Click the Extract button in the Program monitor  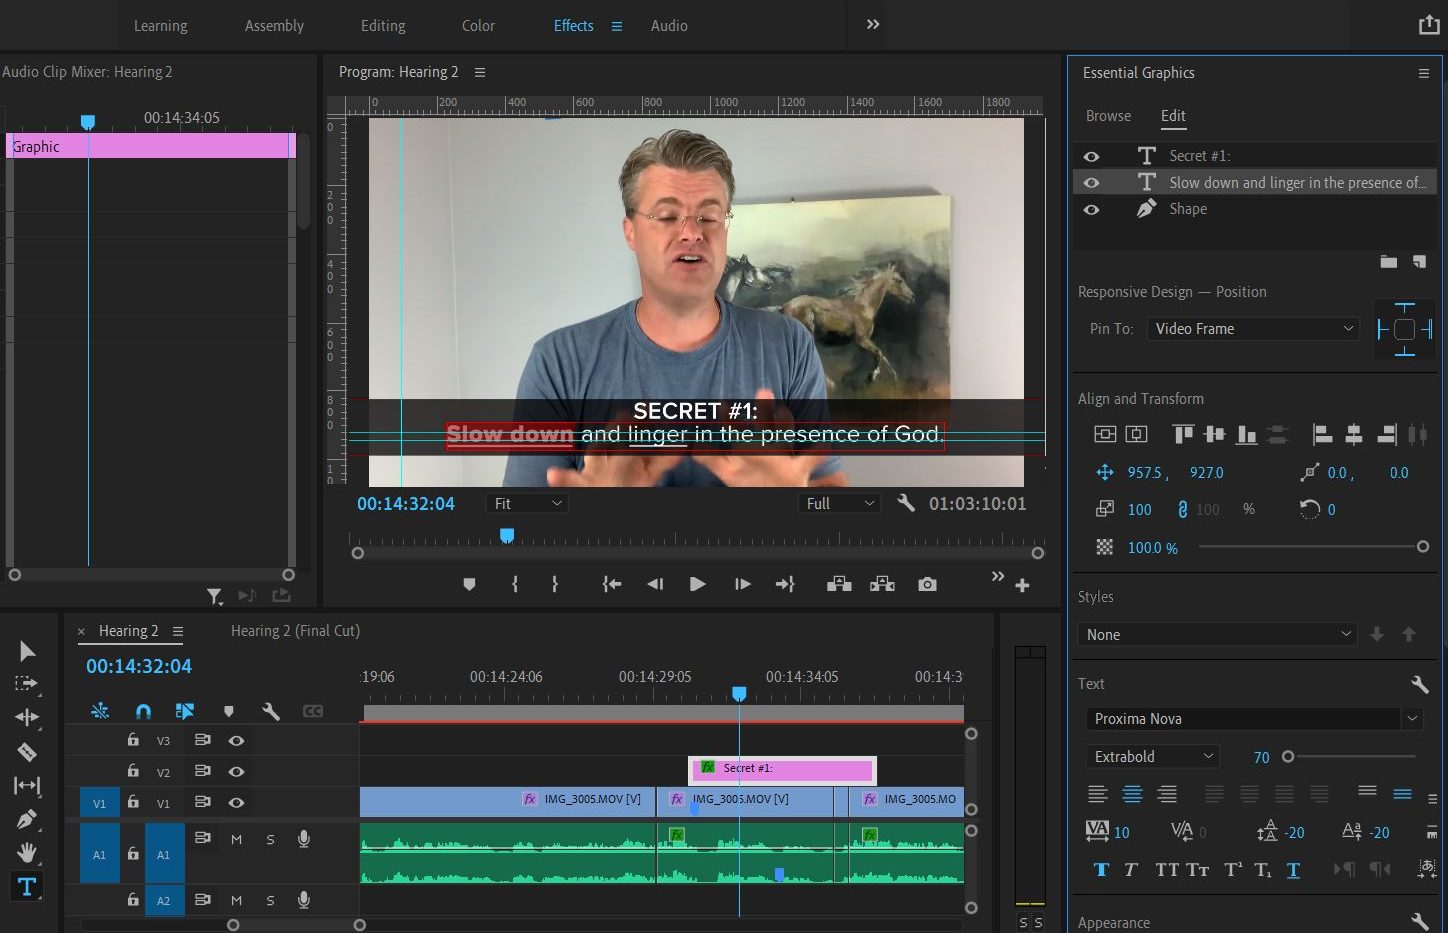(x=882, y=584)
